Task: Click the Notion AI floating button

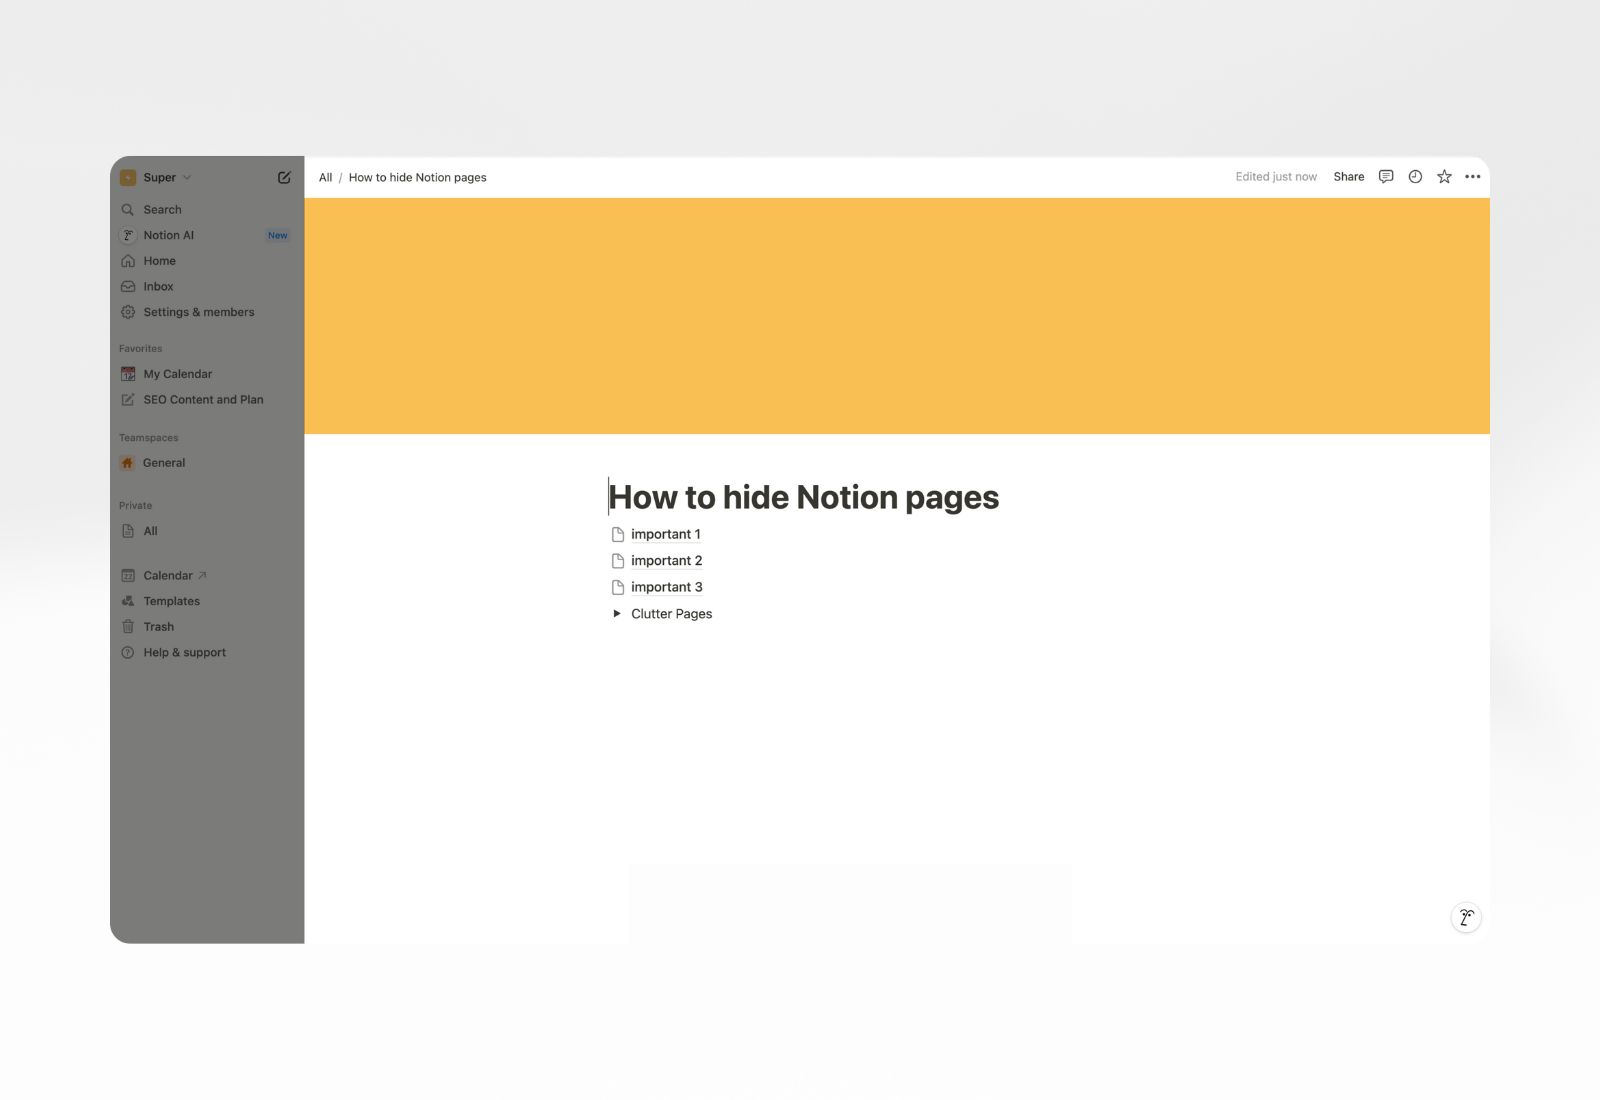Action: coord(1465,917)
